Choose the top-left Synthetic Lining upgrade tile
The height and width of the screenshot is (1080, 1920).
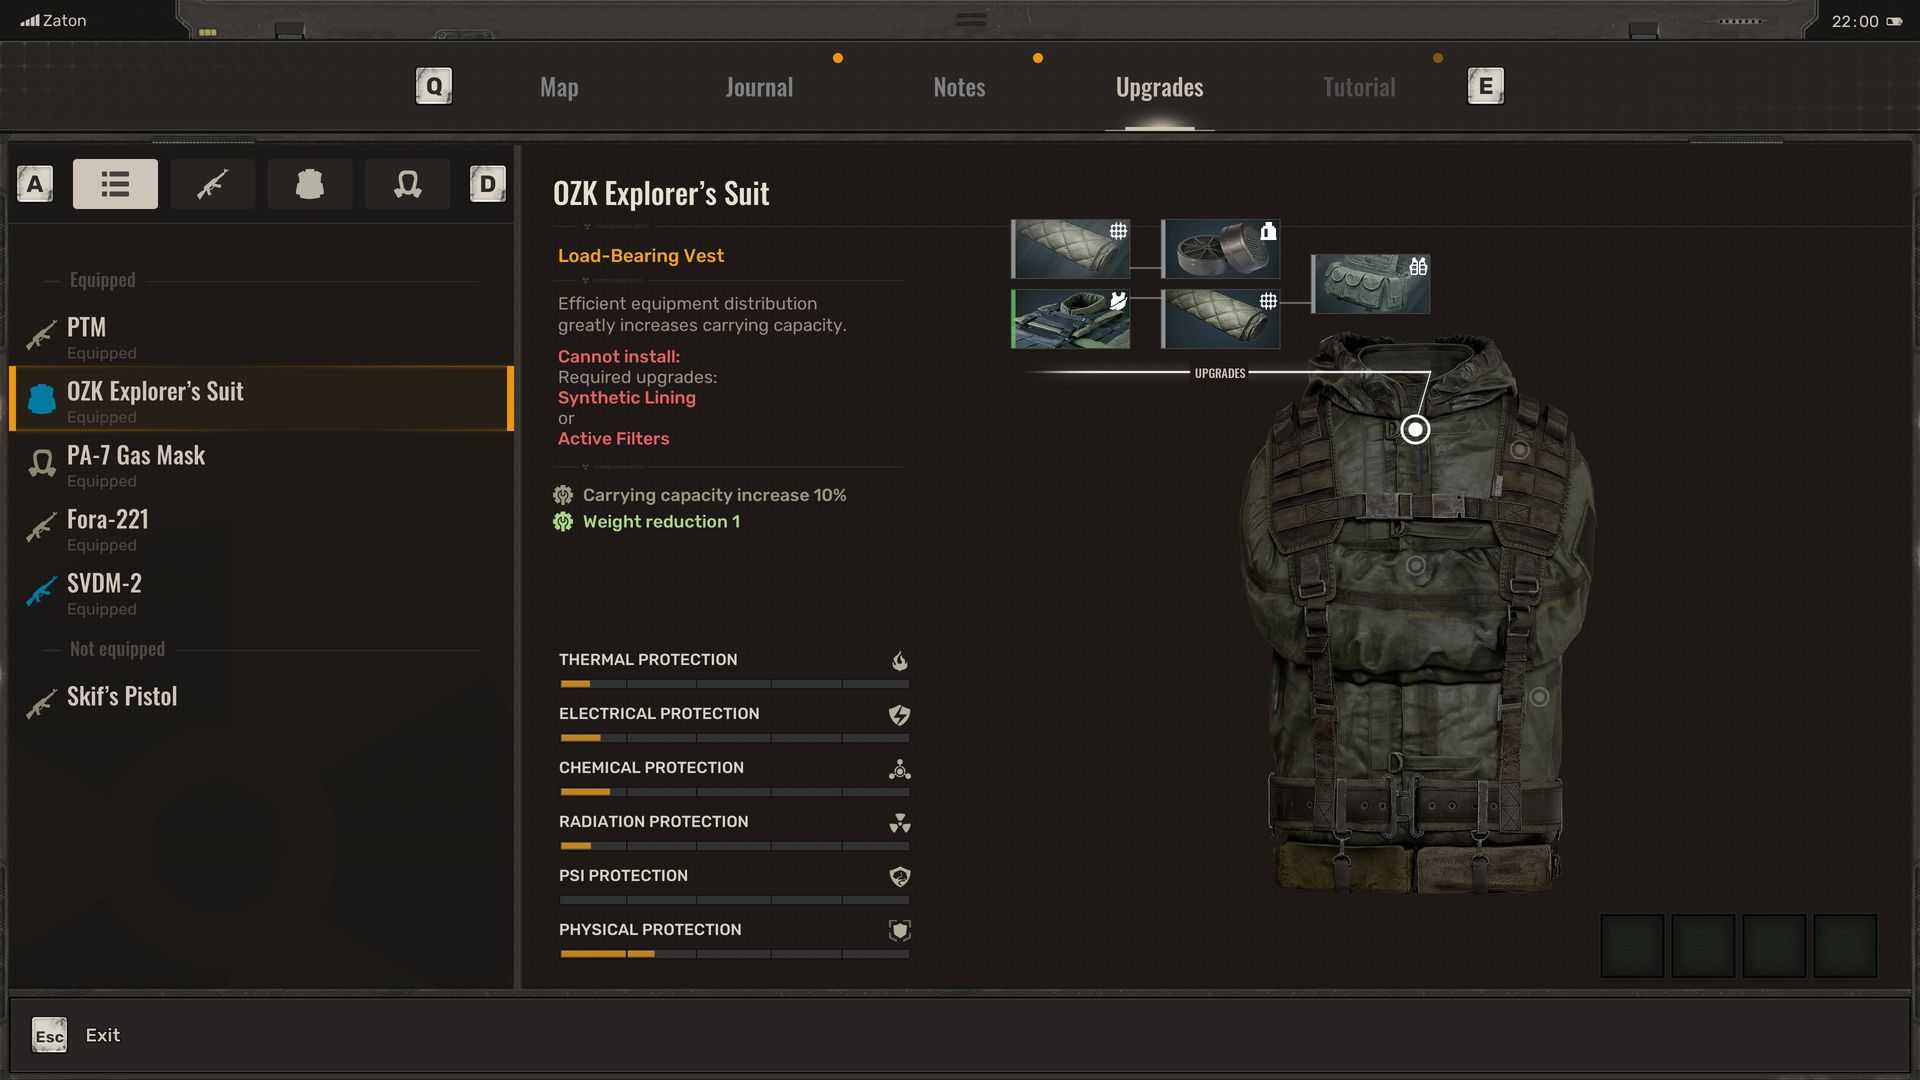point(1071,249)
